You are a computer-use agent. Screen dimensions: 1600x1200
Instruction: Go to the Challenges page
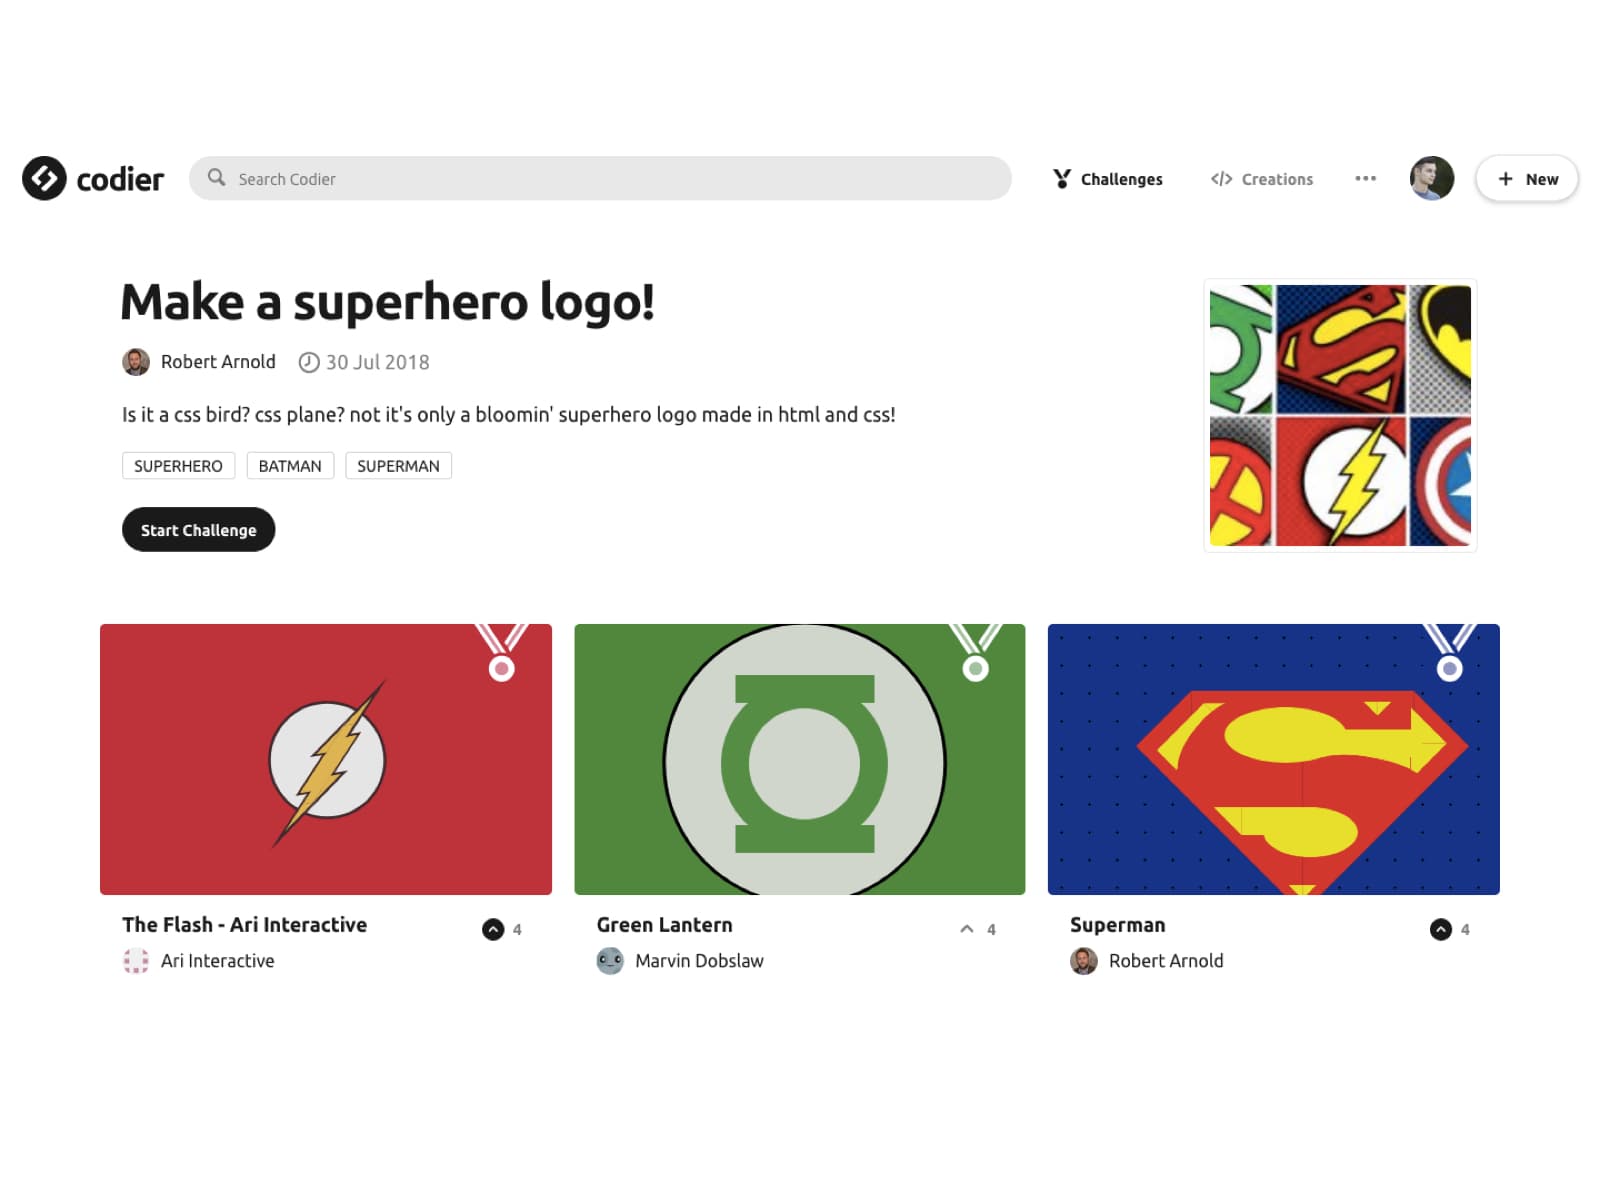coord(1108,179)
